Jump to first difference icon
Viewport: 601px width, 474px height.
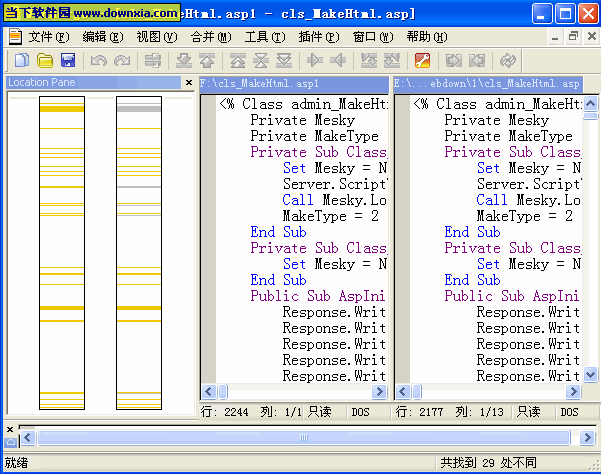tap(238, 61)
